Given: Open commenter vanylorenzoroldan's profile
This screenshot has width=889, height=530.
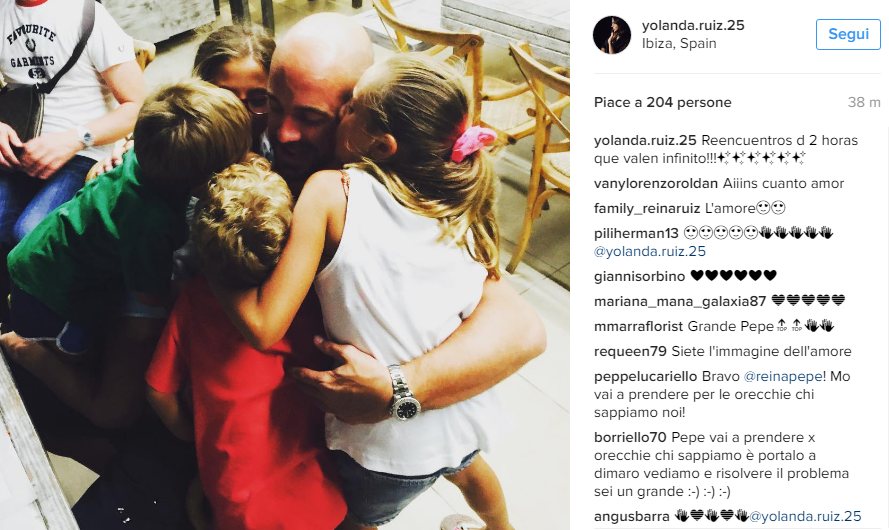Looking at the screenshot, I should click(x=655, y=184).
